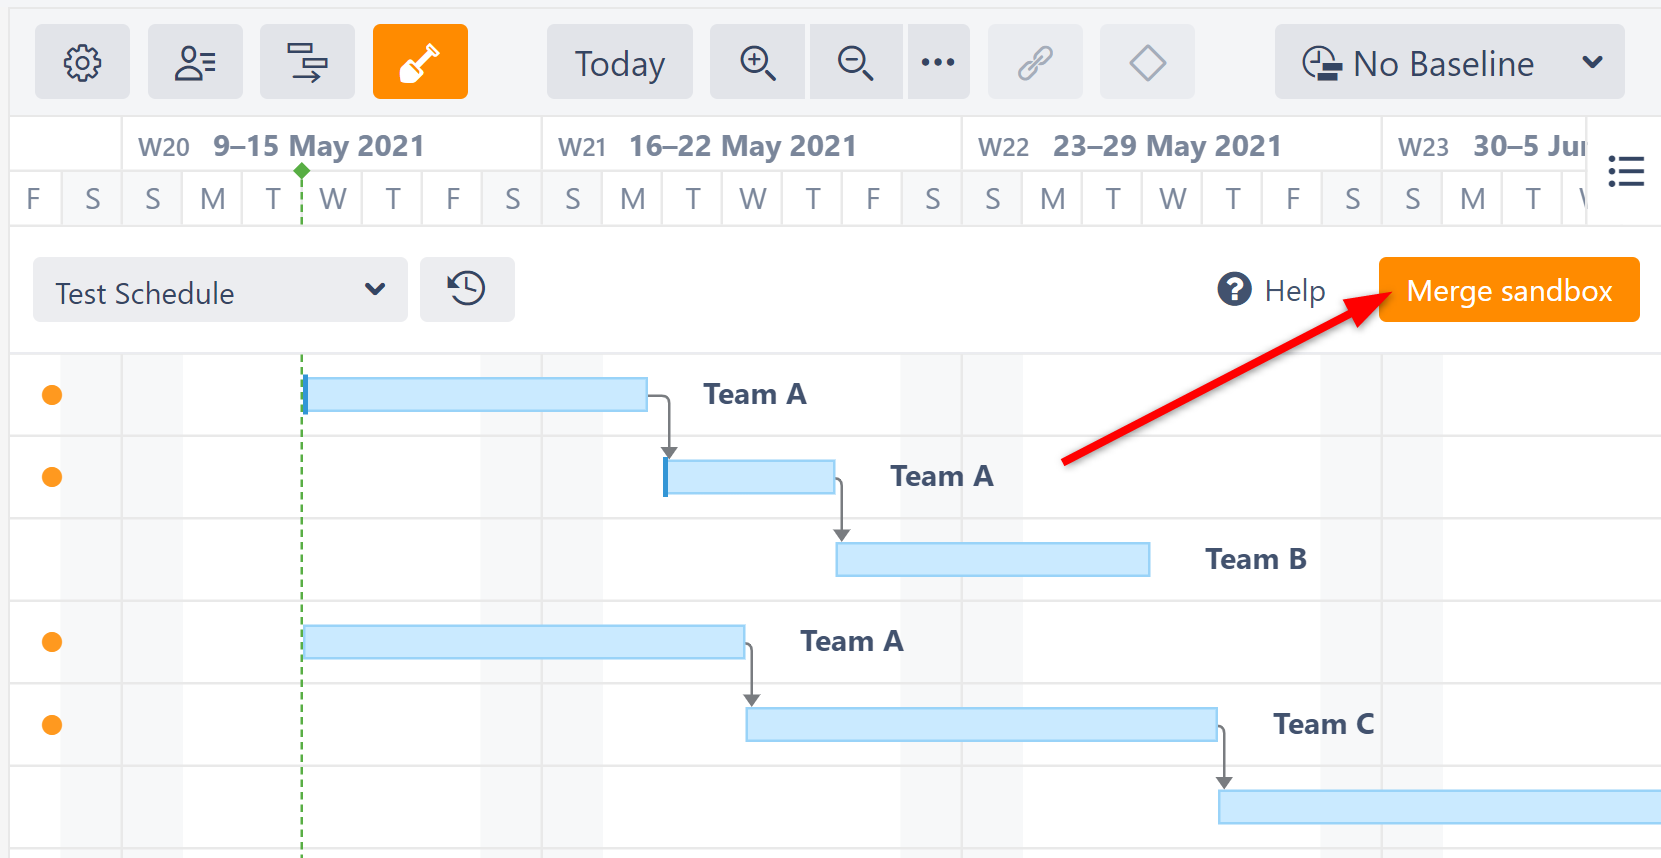
Task: Create a dependency with the link icon
Action: [x=1035, y=62]
